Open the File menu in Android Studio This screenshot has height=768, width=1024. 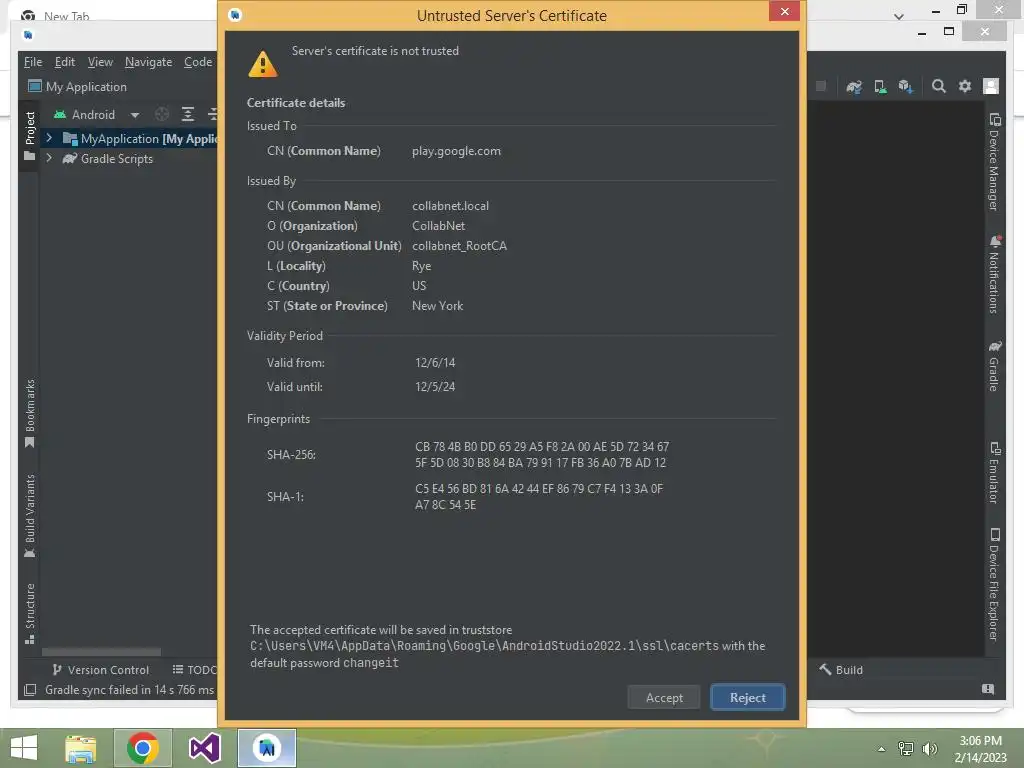(x=33, y=62)
